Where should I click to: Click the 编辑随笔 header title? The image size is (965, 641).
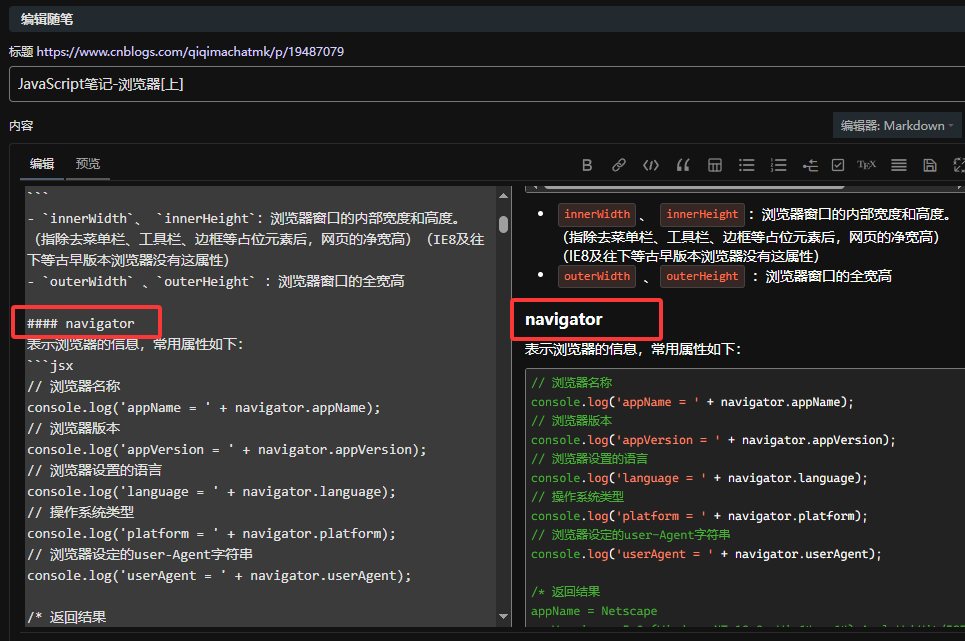47,19
